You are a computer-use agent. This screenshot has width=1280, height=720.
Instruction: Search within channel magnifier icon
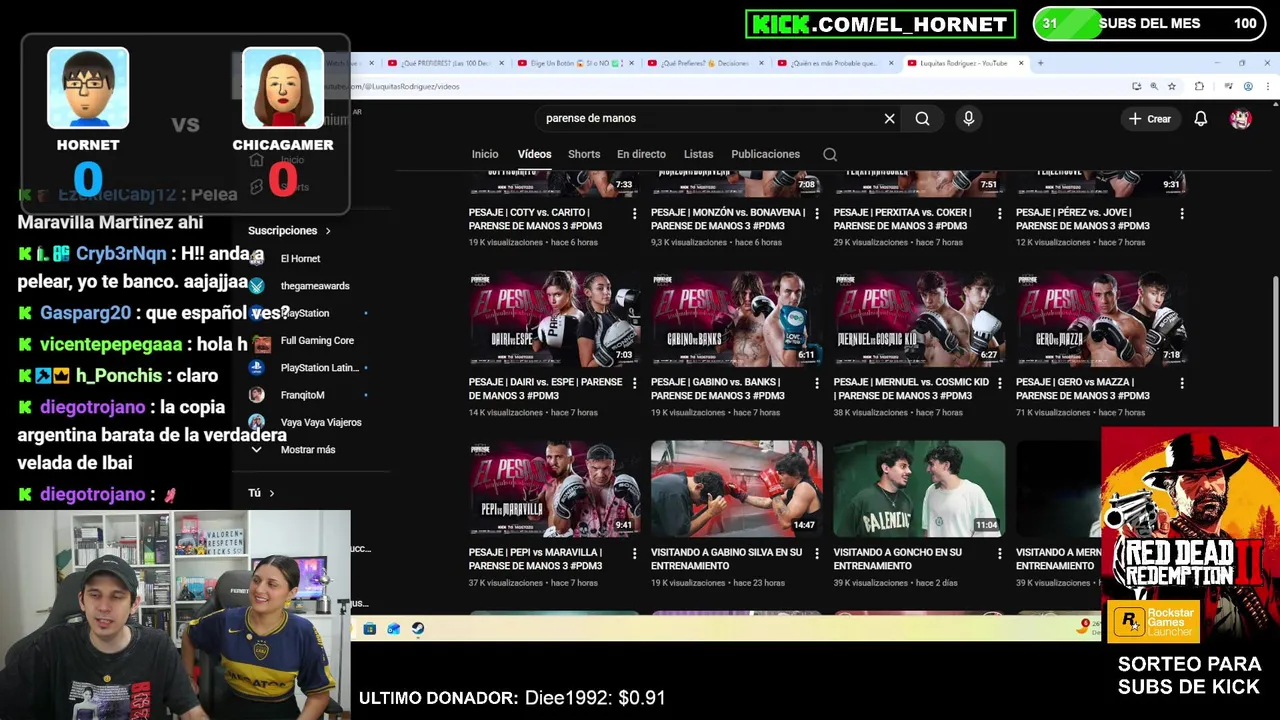click(829, 154)
